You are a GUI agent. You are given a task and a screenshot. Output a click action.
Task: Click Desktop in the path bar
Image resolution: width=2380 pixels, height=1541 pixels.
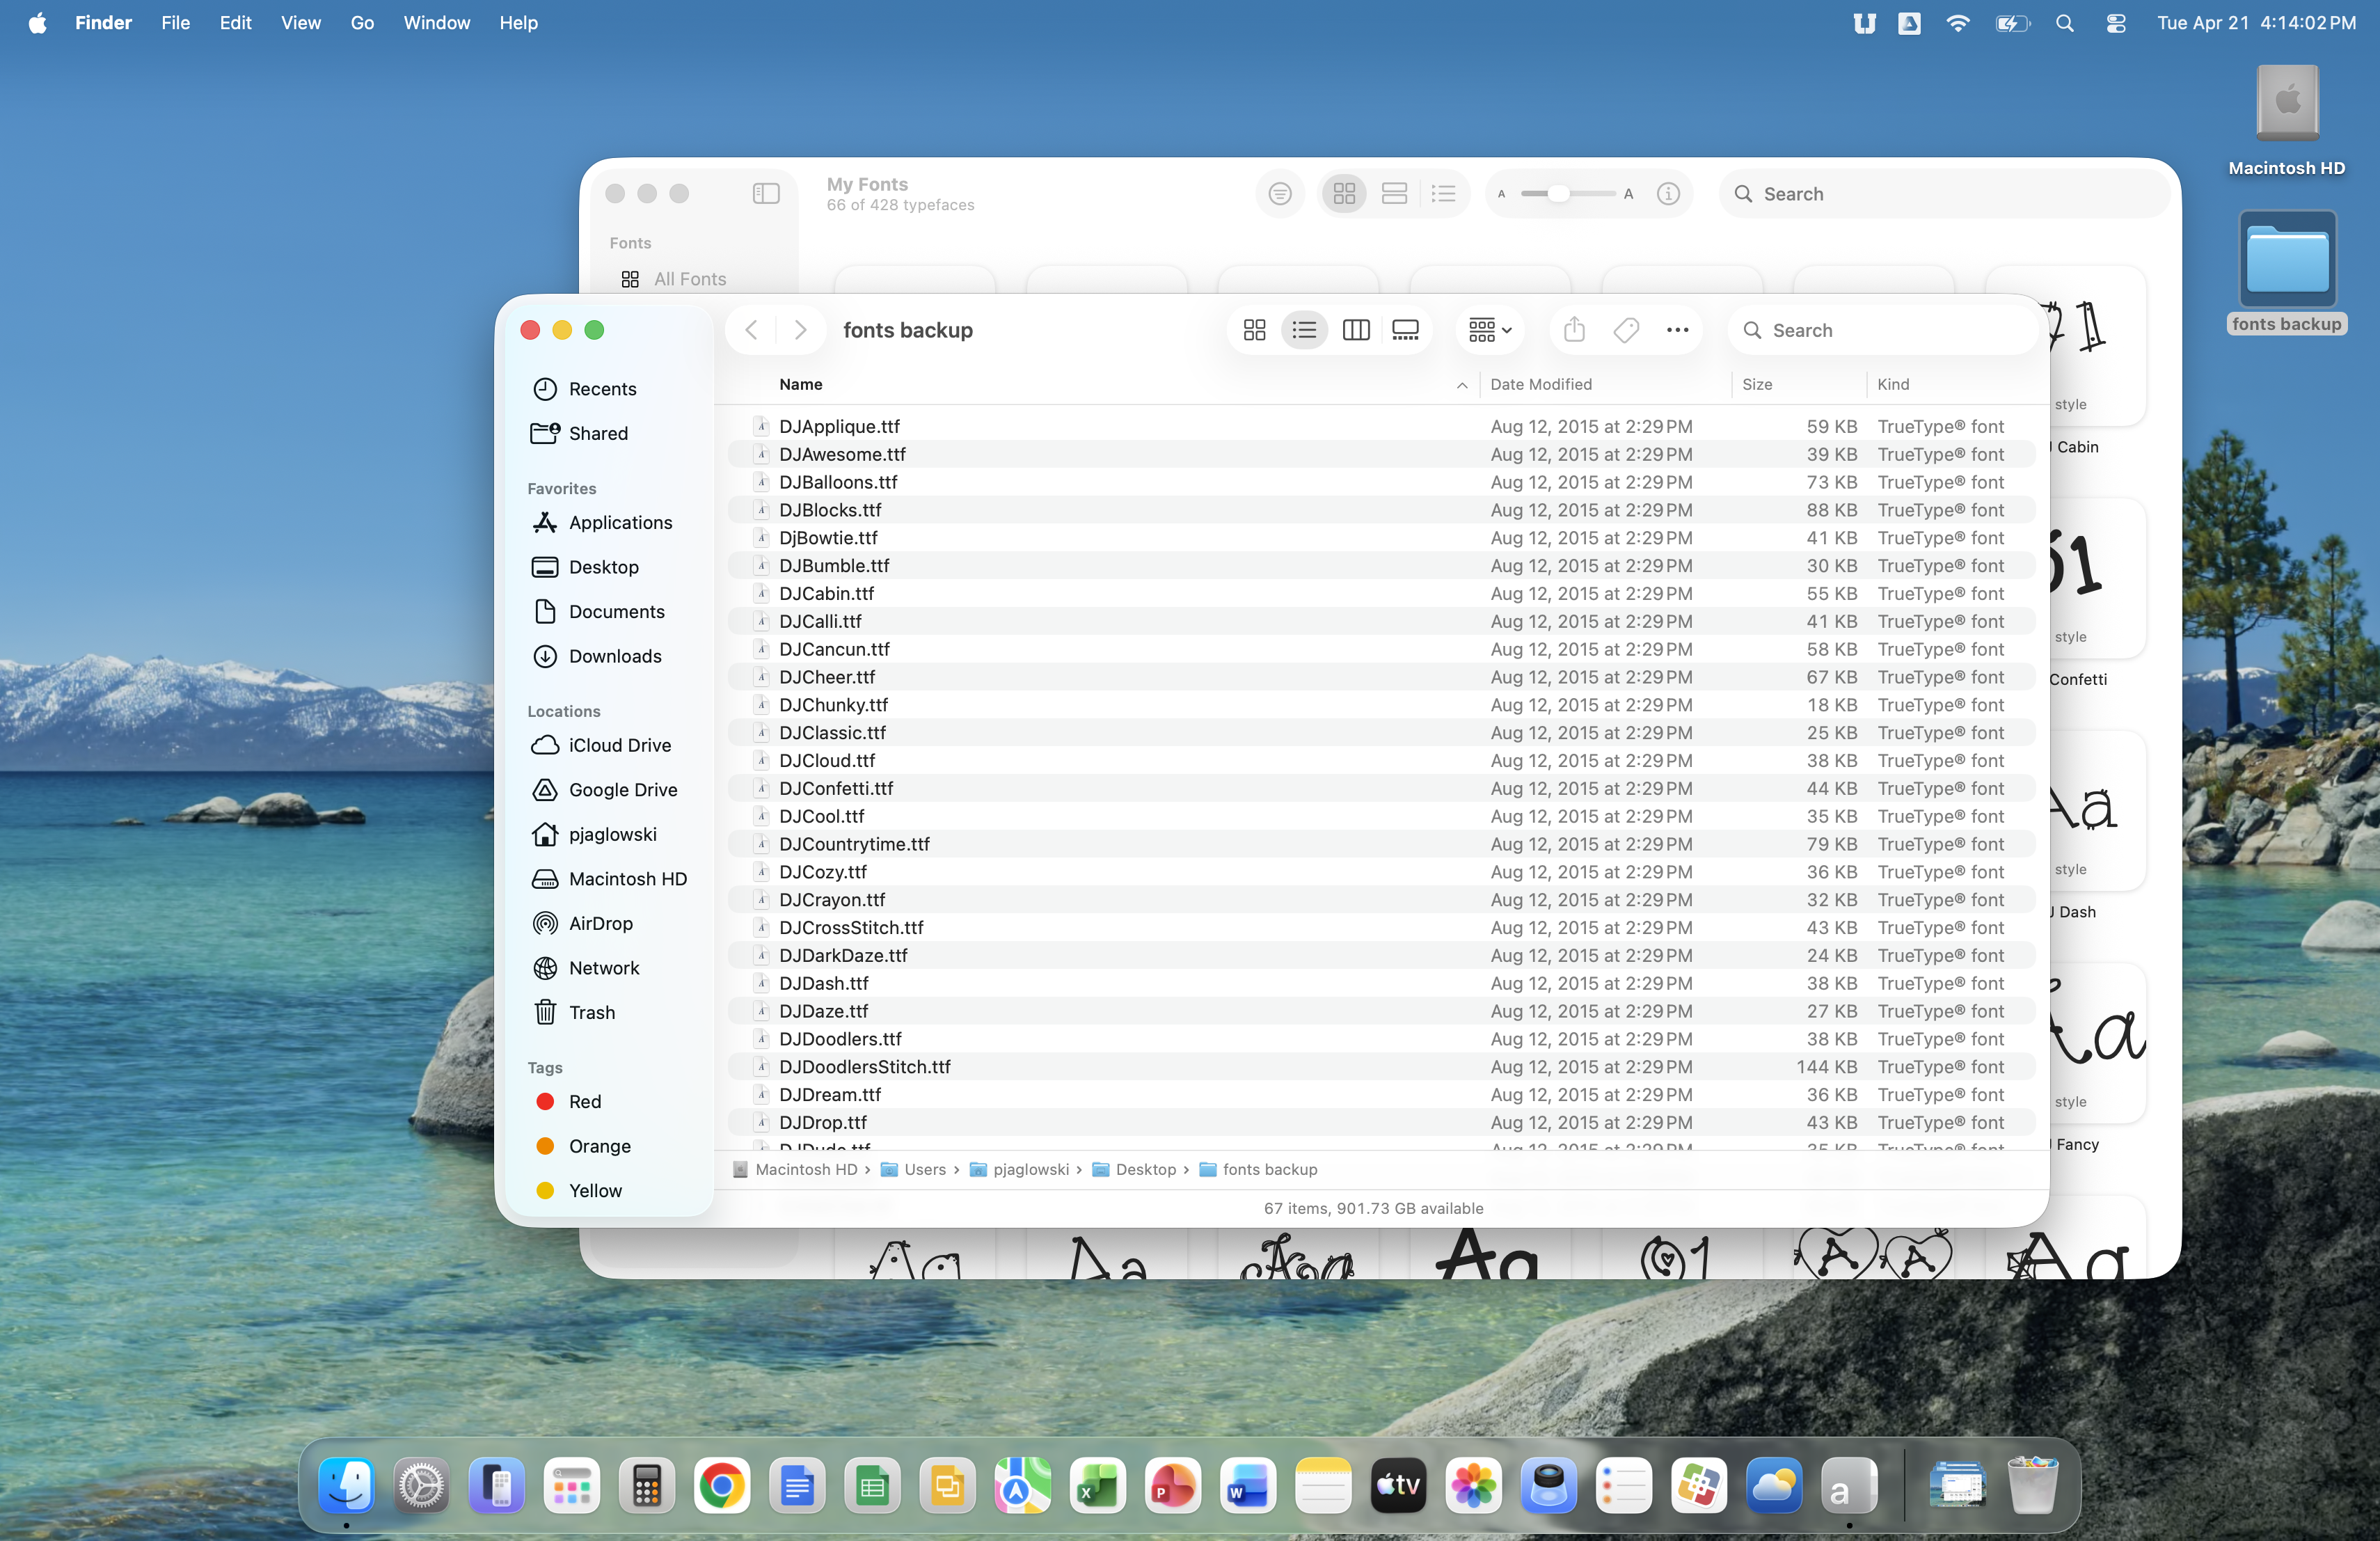coord(1145,1169)
